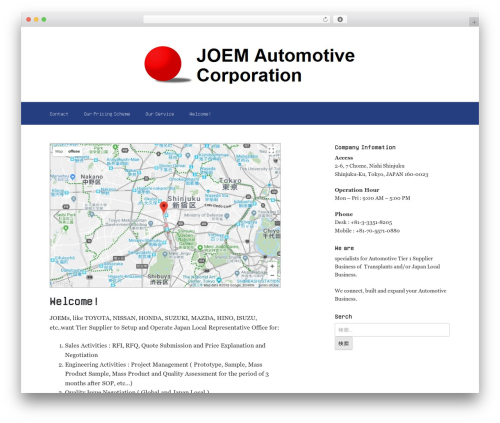The width and height of the screenshot is (500, 423).
Task: Click the 'We are' sidebar heading
Action: click(344, 248)
